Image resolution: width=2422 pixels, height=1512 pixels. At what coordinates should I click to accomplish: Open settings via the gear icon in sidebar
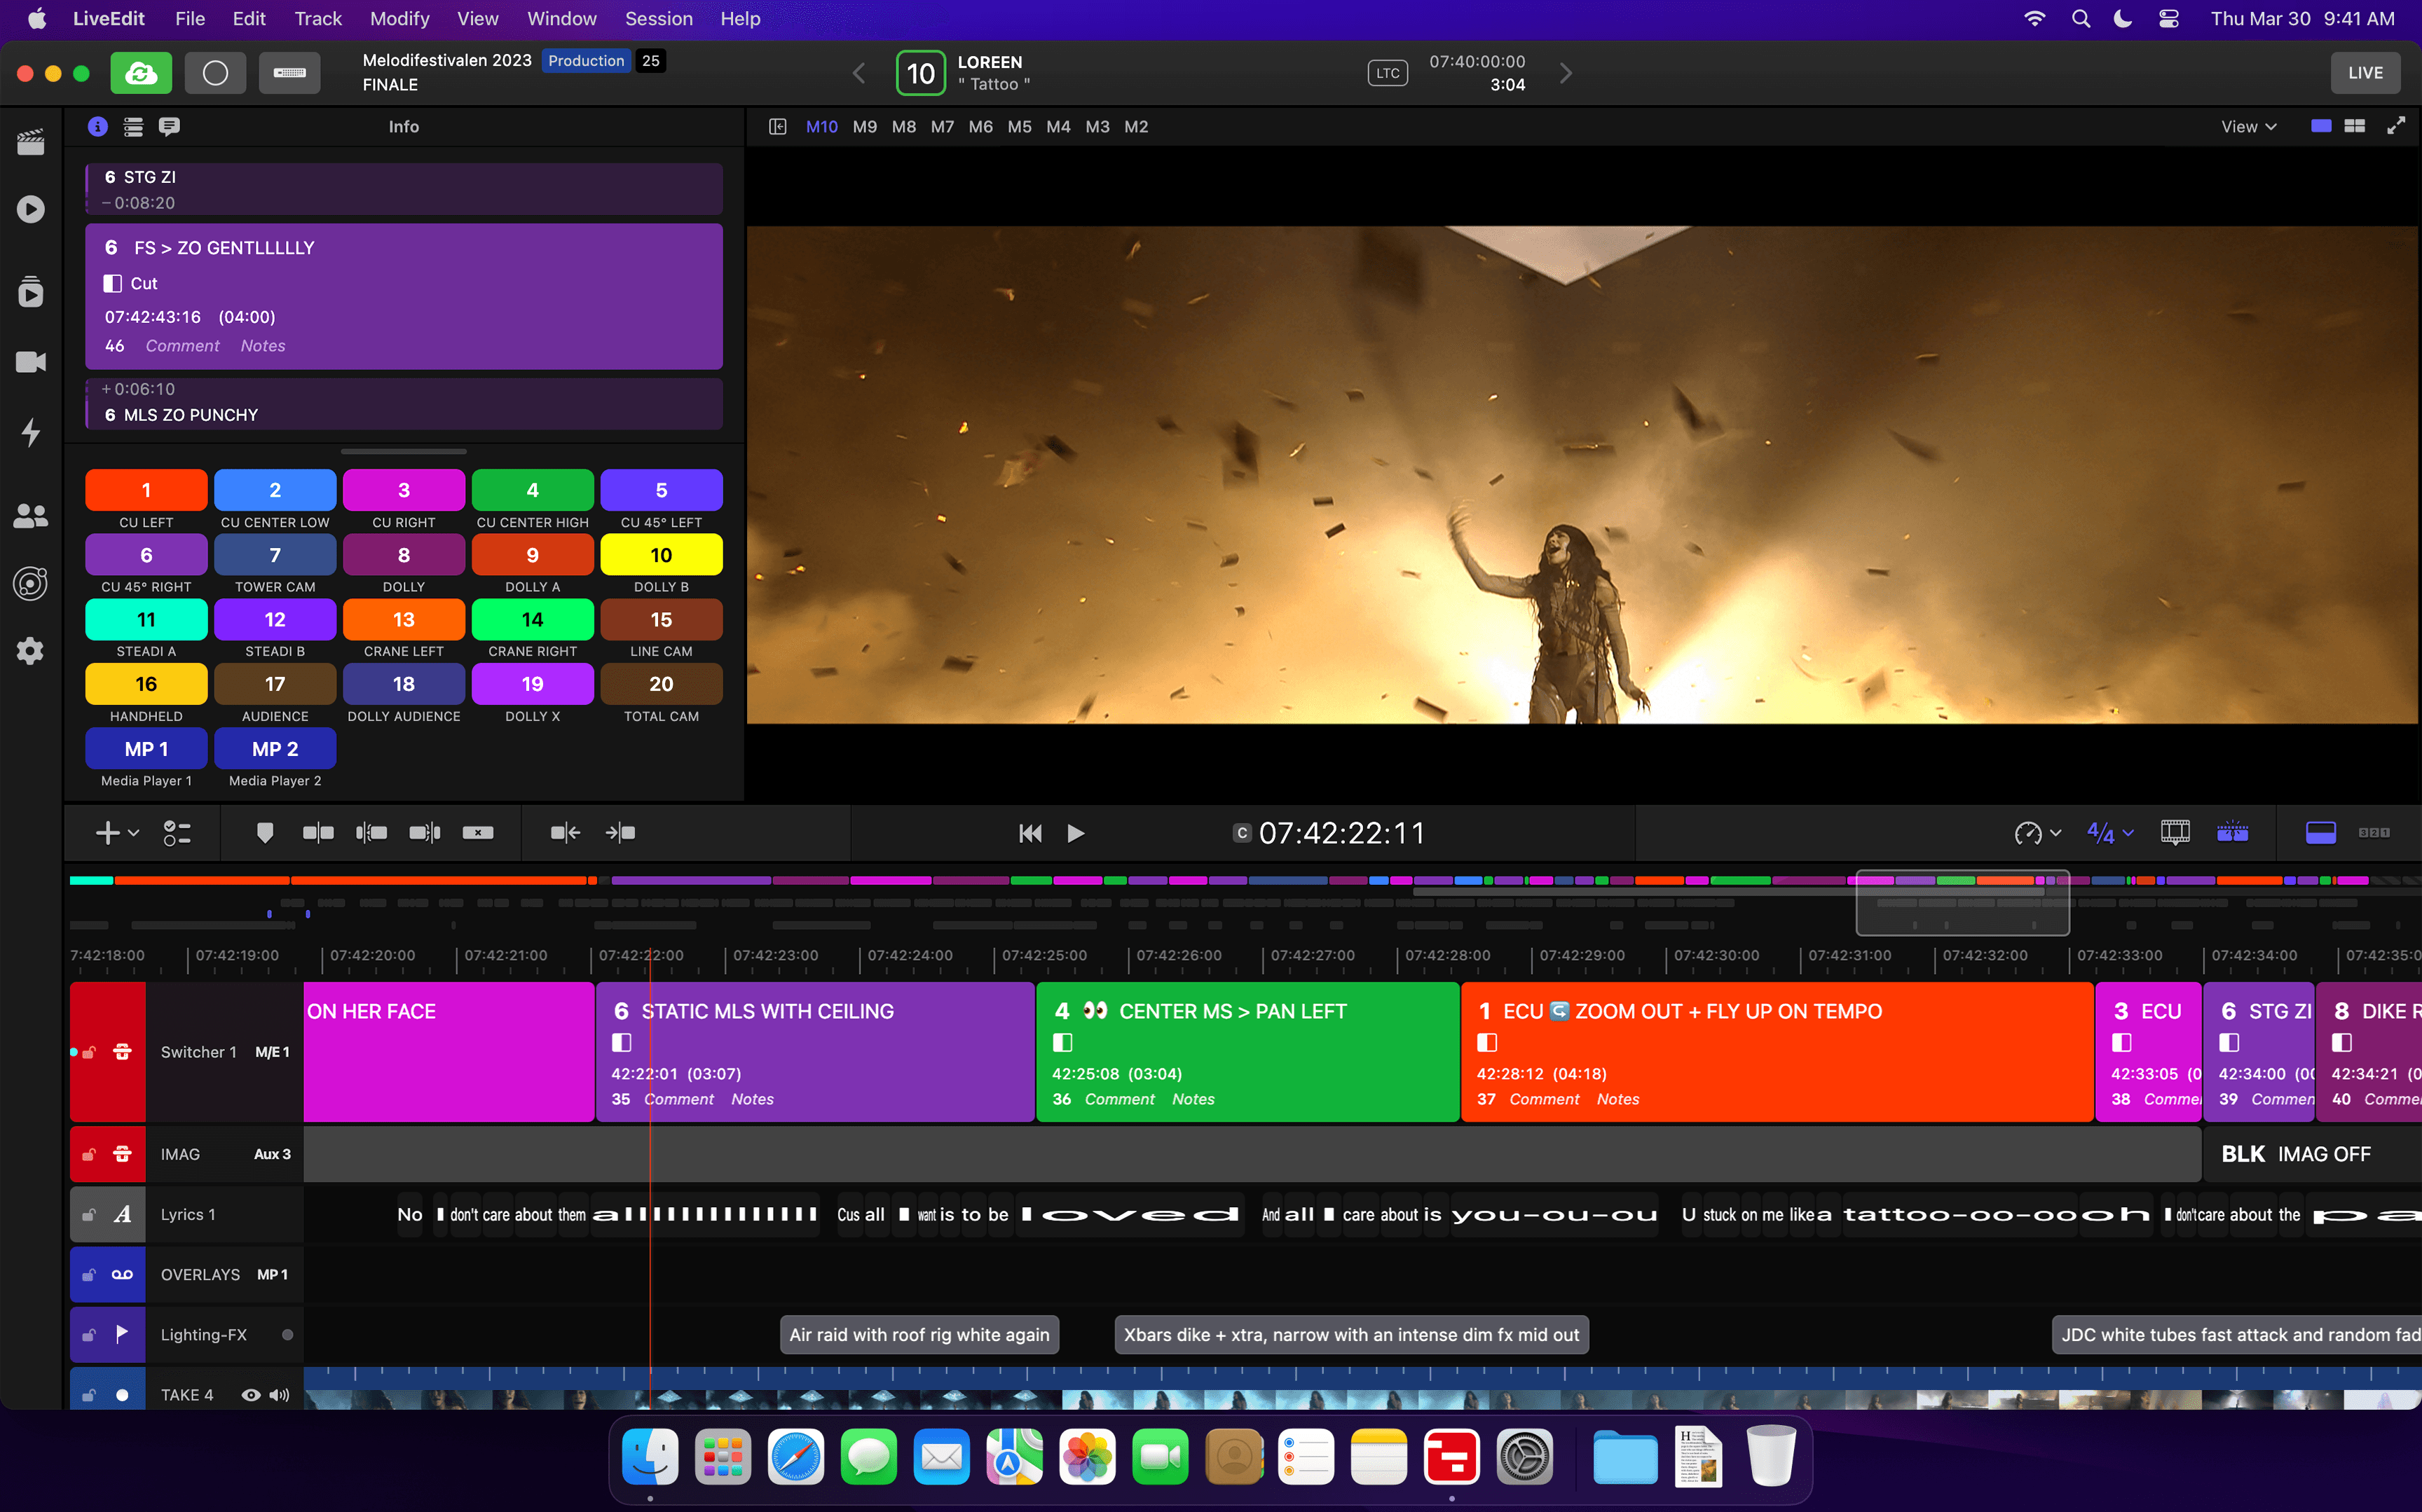click(x=30, y=650)
